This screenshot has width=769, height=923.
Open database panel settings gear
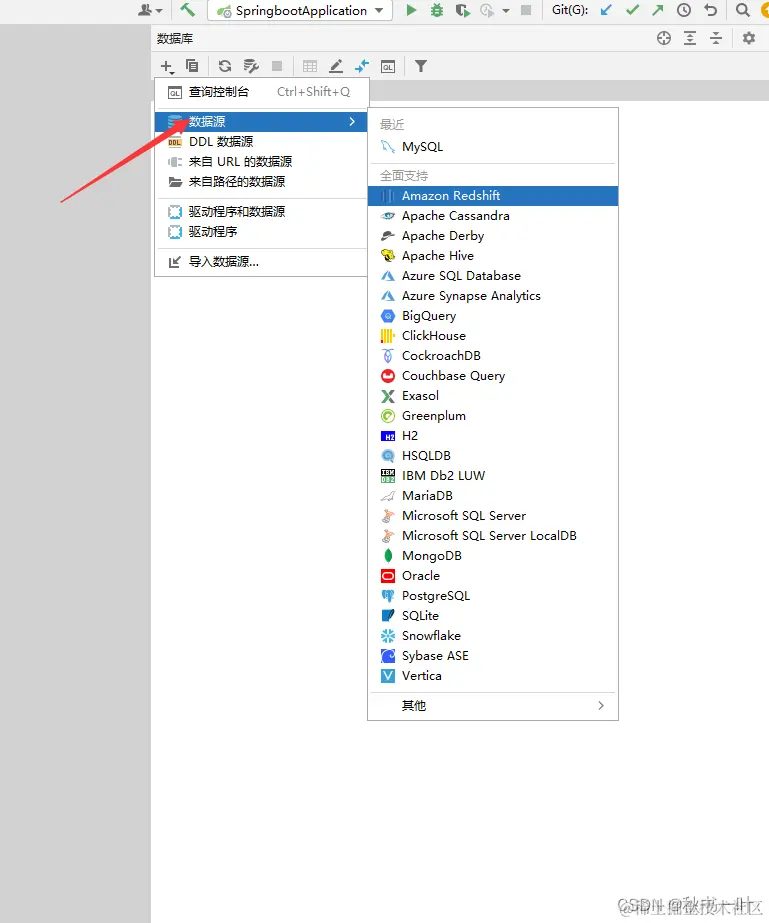(x=748, y=38)
